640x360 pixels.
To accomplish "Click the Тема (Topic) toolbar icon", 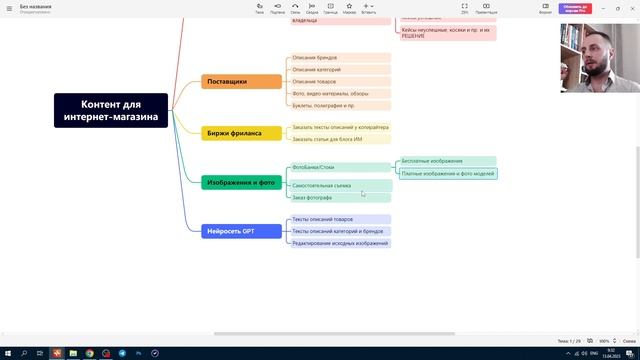I will click(260, 9).
